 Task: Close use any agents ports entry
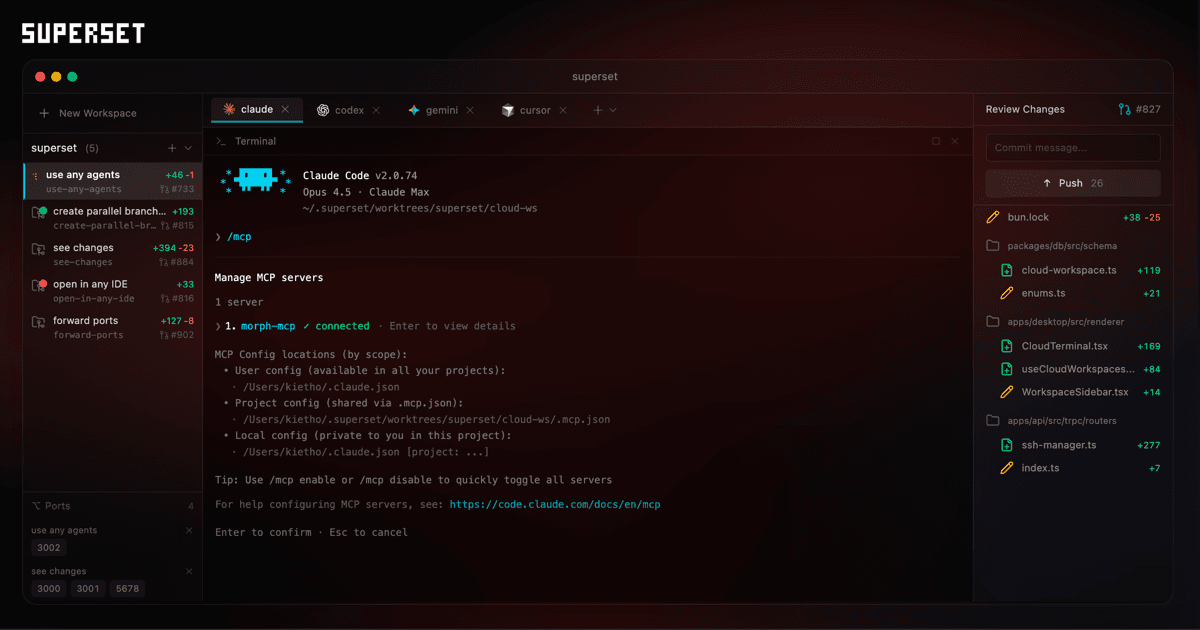pos(189,530)
